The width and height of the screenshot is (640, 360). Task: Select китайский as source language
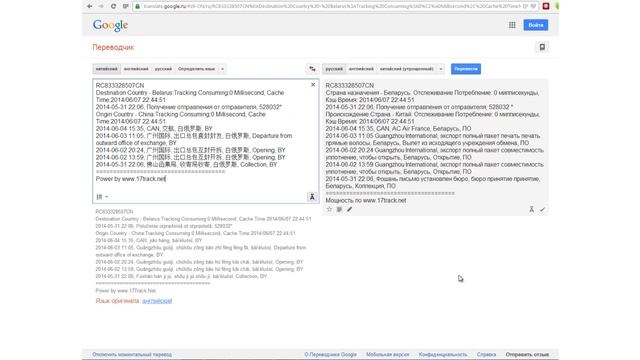click(107, 69)
